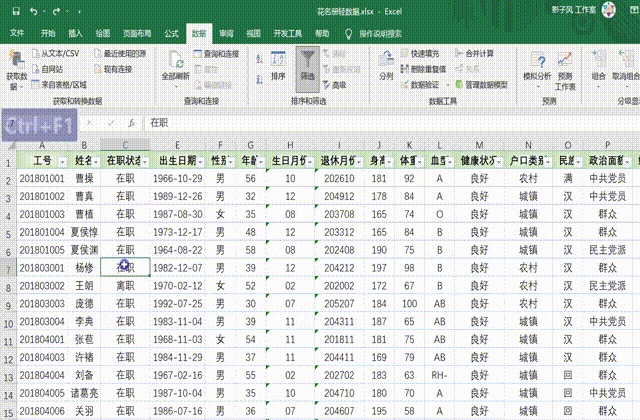This screenshot has height=420, width=640.
Task: Click the formula bar showing 在职
Action: (391, 123)
